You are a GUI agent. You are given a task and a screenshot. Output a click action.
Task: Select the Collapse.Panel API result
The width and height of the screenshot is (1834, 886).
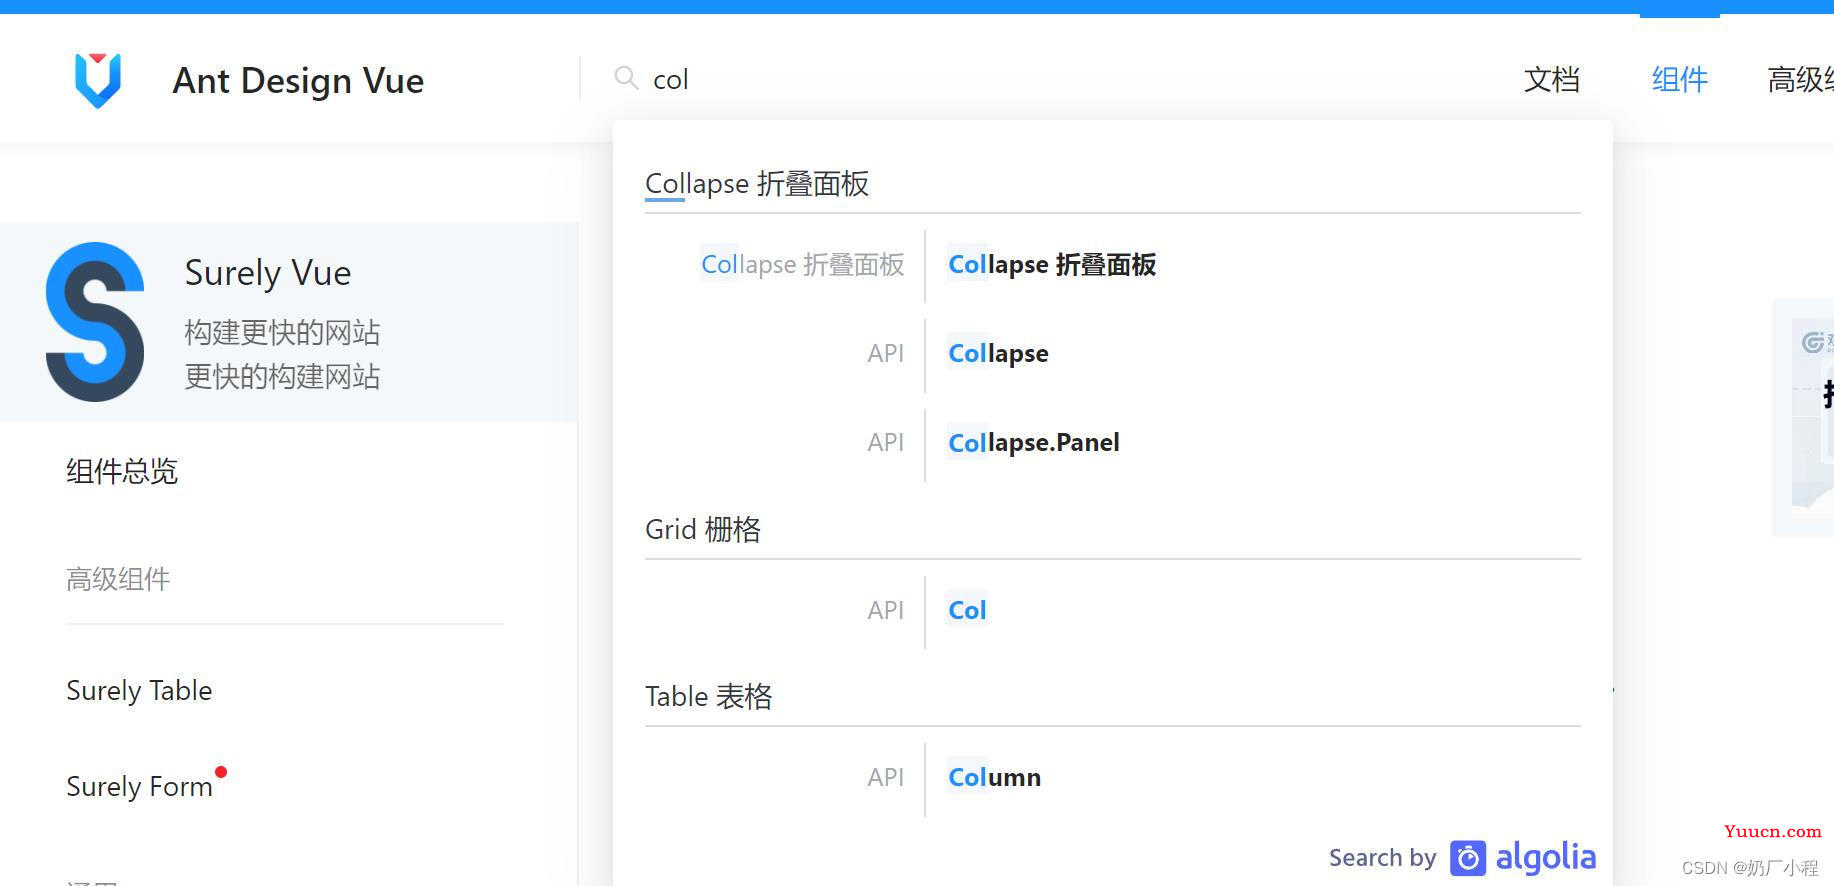point(1034,442)
